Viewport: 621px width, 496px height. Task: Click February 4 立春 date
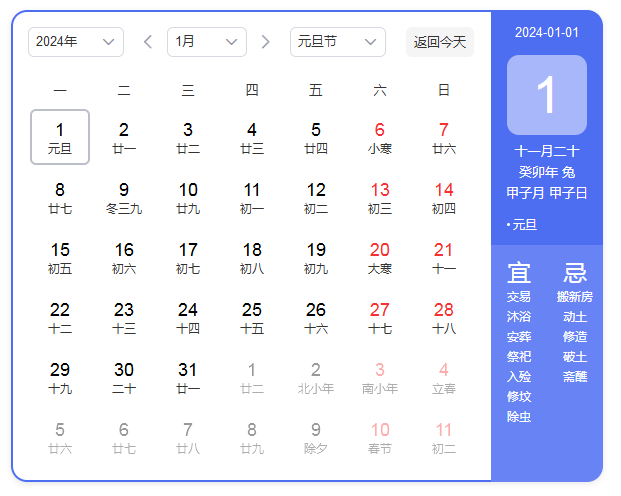tap(444, 377)
